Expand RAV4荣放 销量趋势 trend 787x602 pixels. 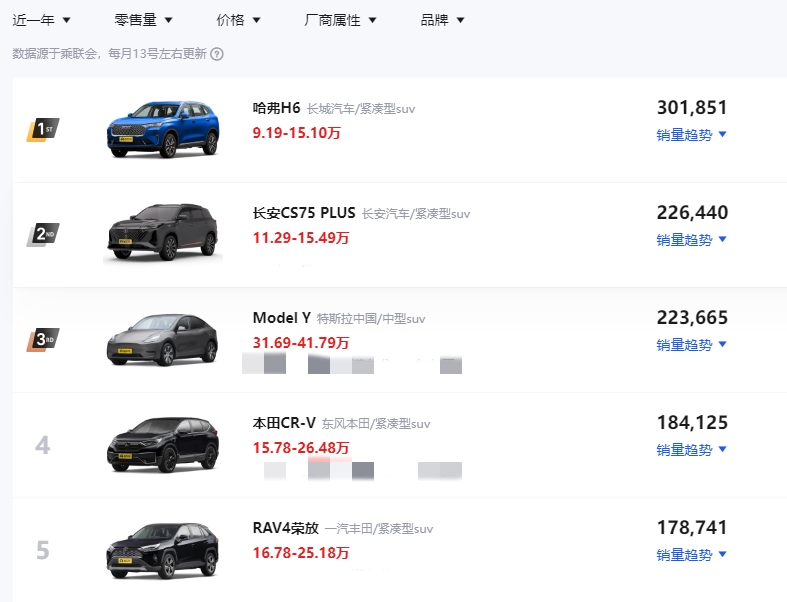click(x=691, y=555)
